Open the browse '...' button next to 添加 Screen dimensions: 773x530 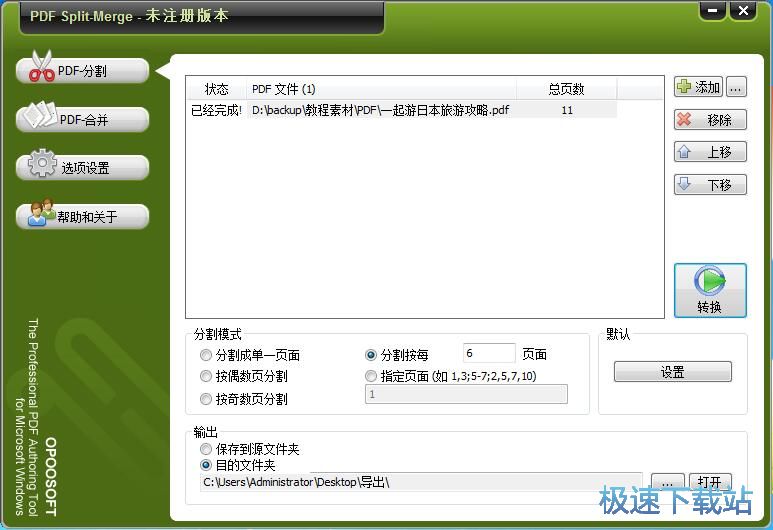point(736,87)
